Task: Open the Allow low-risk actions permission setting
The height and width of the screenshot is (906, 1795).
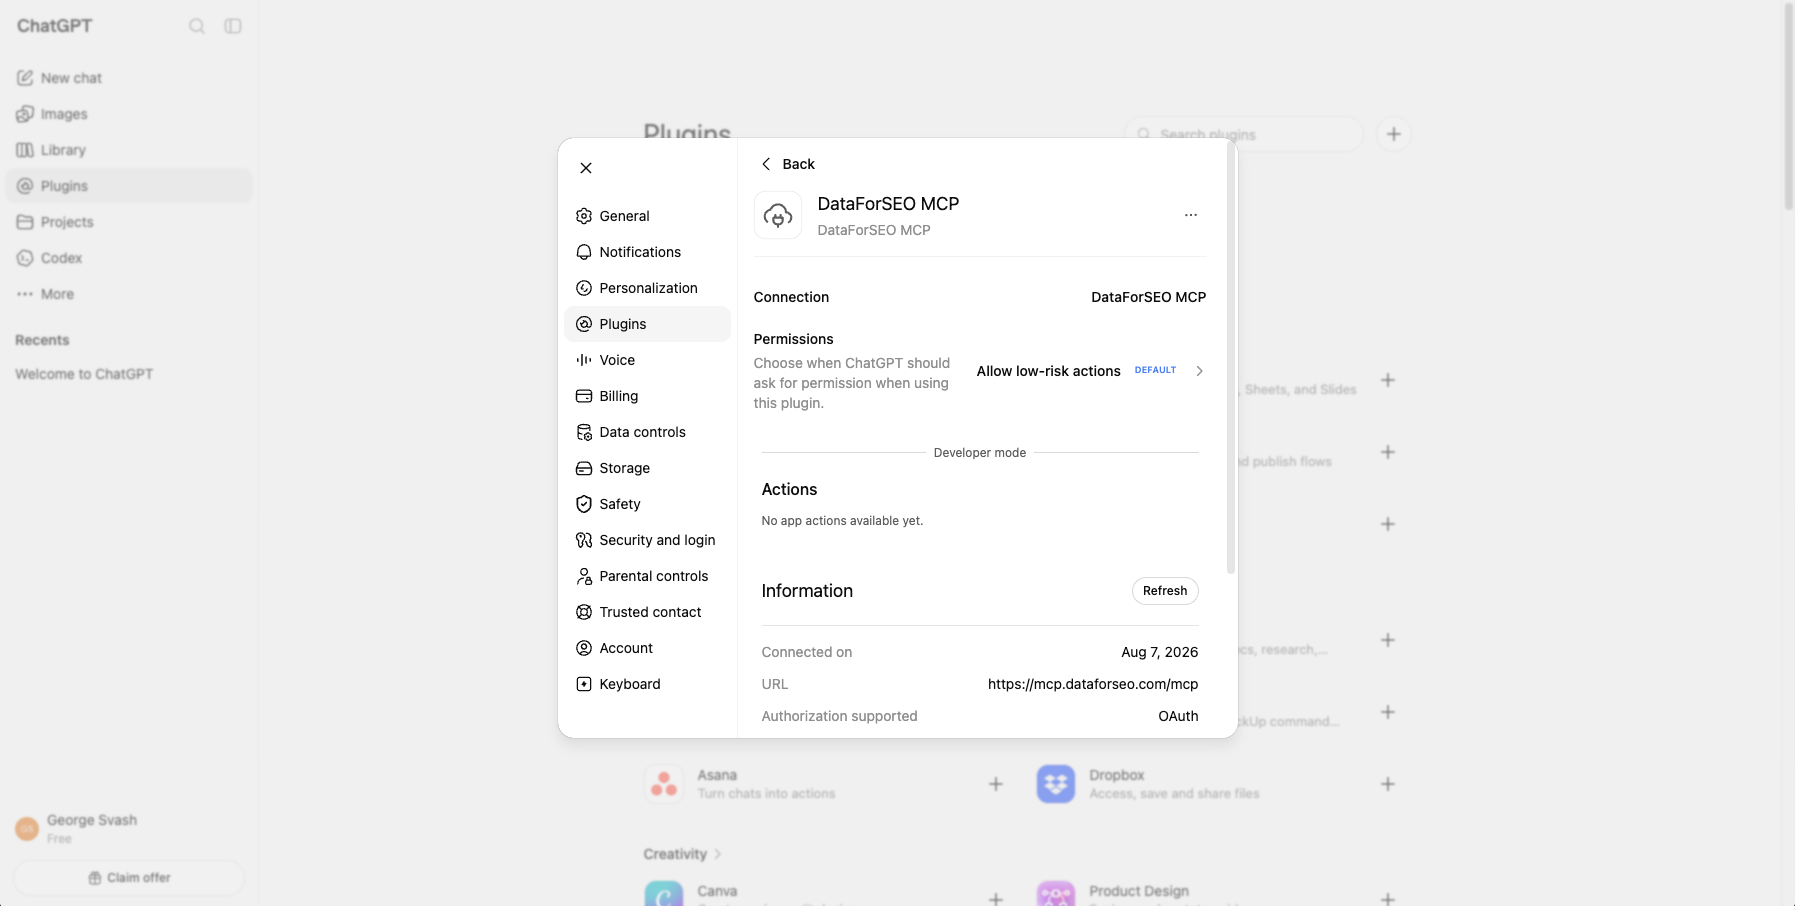Action: pos(1091,371)
